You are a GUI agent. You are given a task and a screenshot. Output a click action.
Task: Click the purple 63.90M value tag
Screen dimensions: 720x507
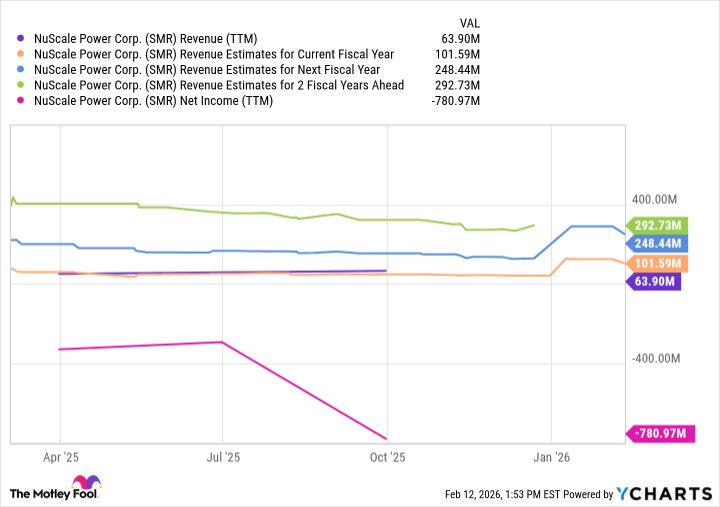tap(653, 282)
